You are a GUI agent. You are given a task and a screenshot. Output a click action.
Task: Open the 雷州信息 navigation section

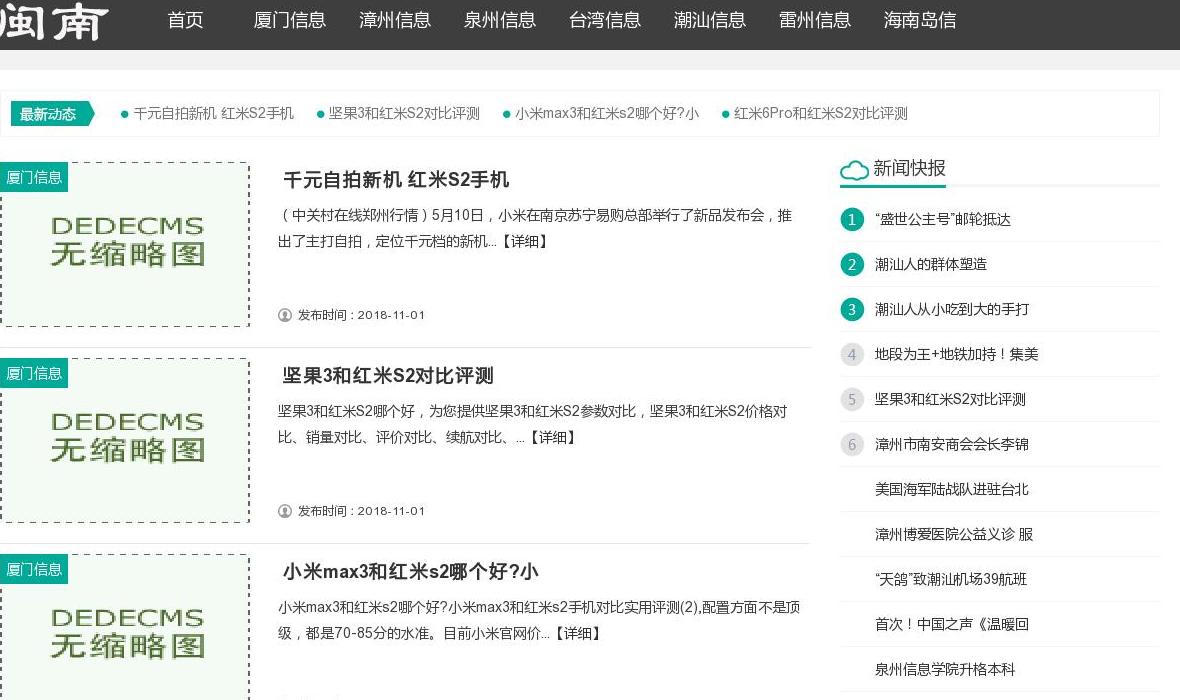coord(815,19)
